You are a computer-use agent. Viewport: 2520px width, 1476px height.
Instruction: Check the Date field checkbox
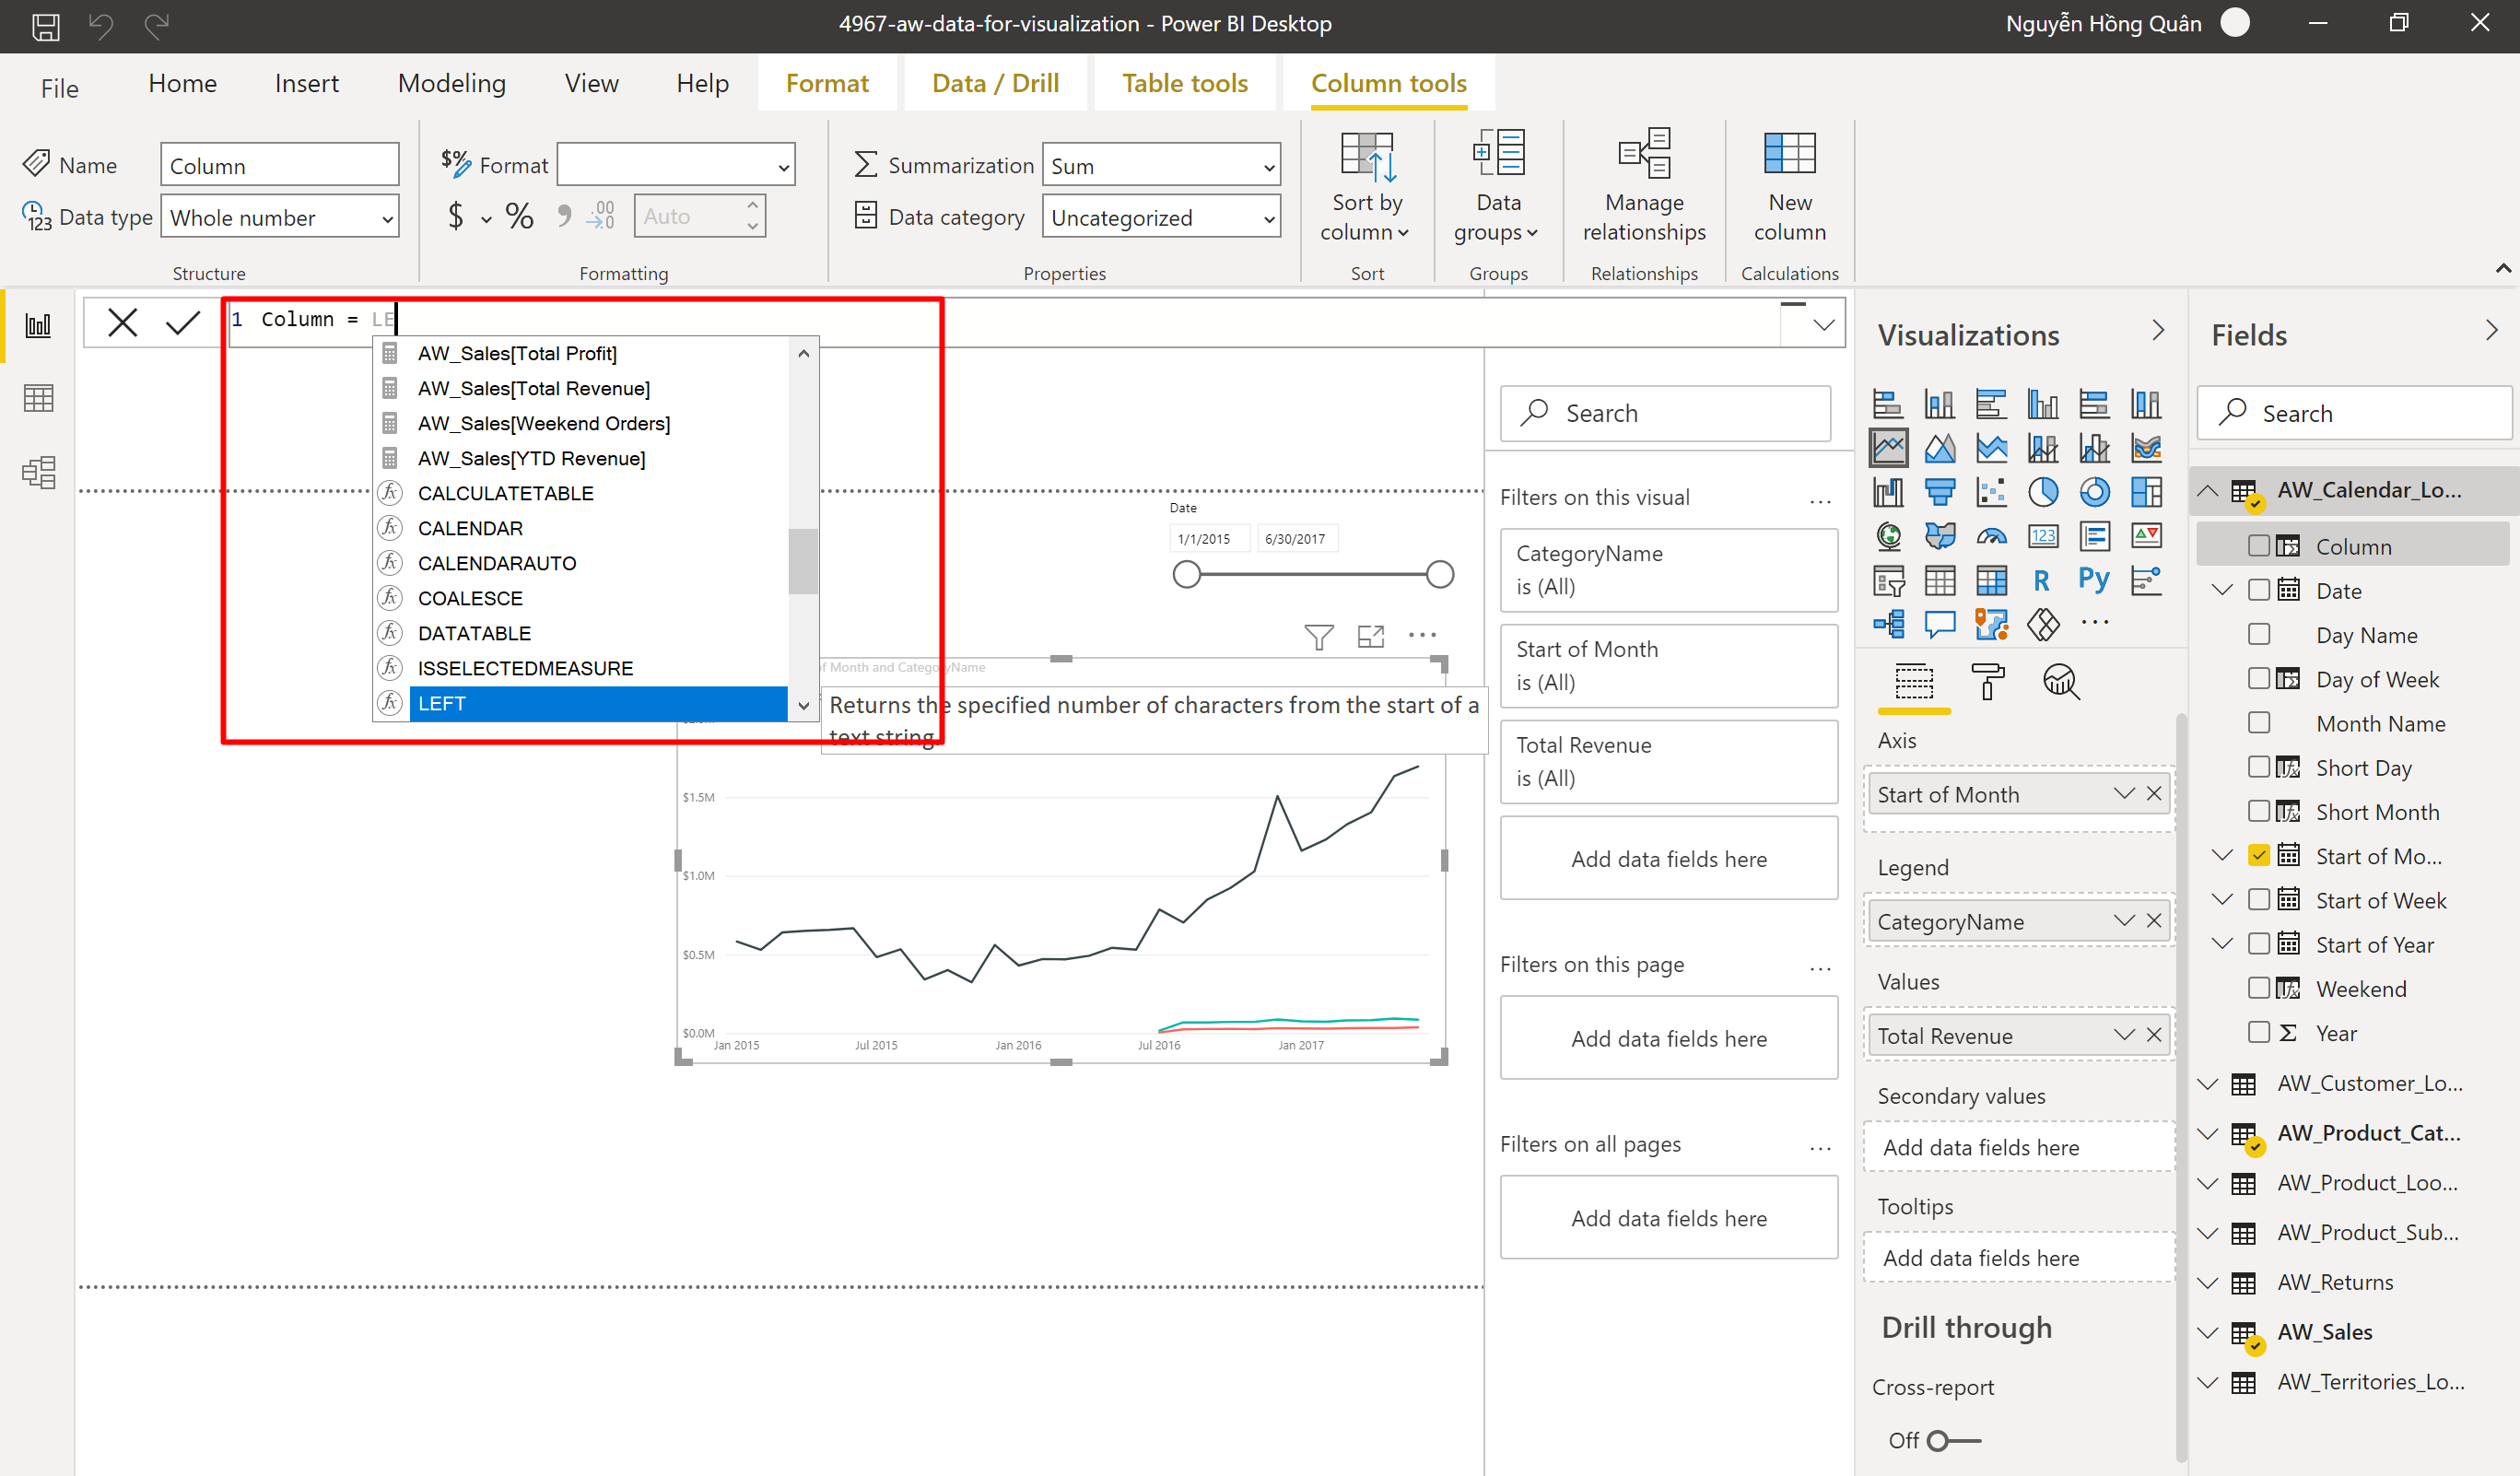click(2259, 589)
